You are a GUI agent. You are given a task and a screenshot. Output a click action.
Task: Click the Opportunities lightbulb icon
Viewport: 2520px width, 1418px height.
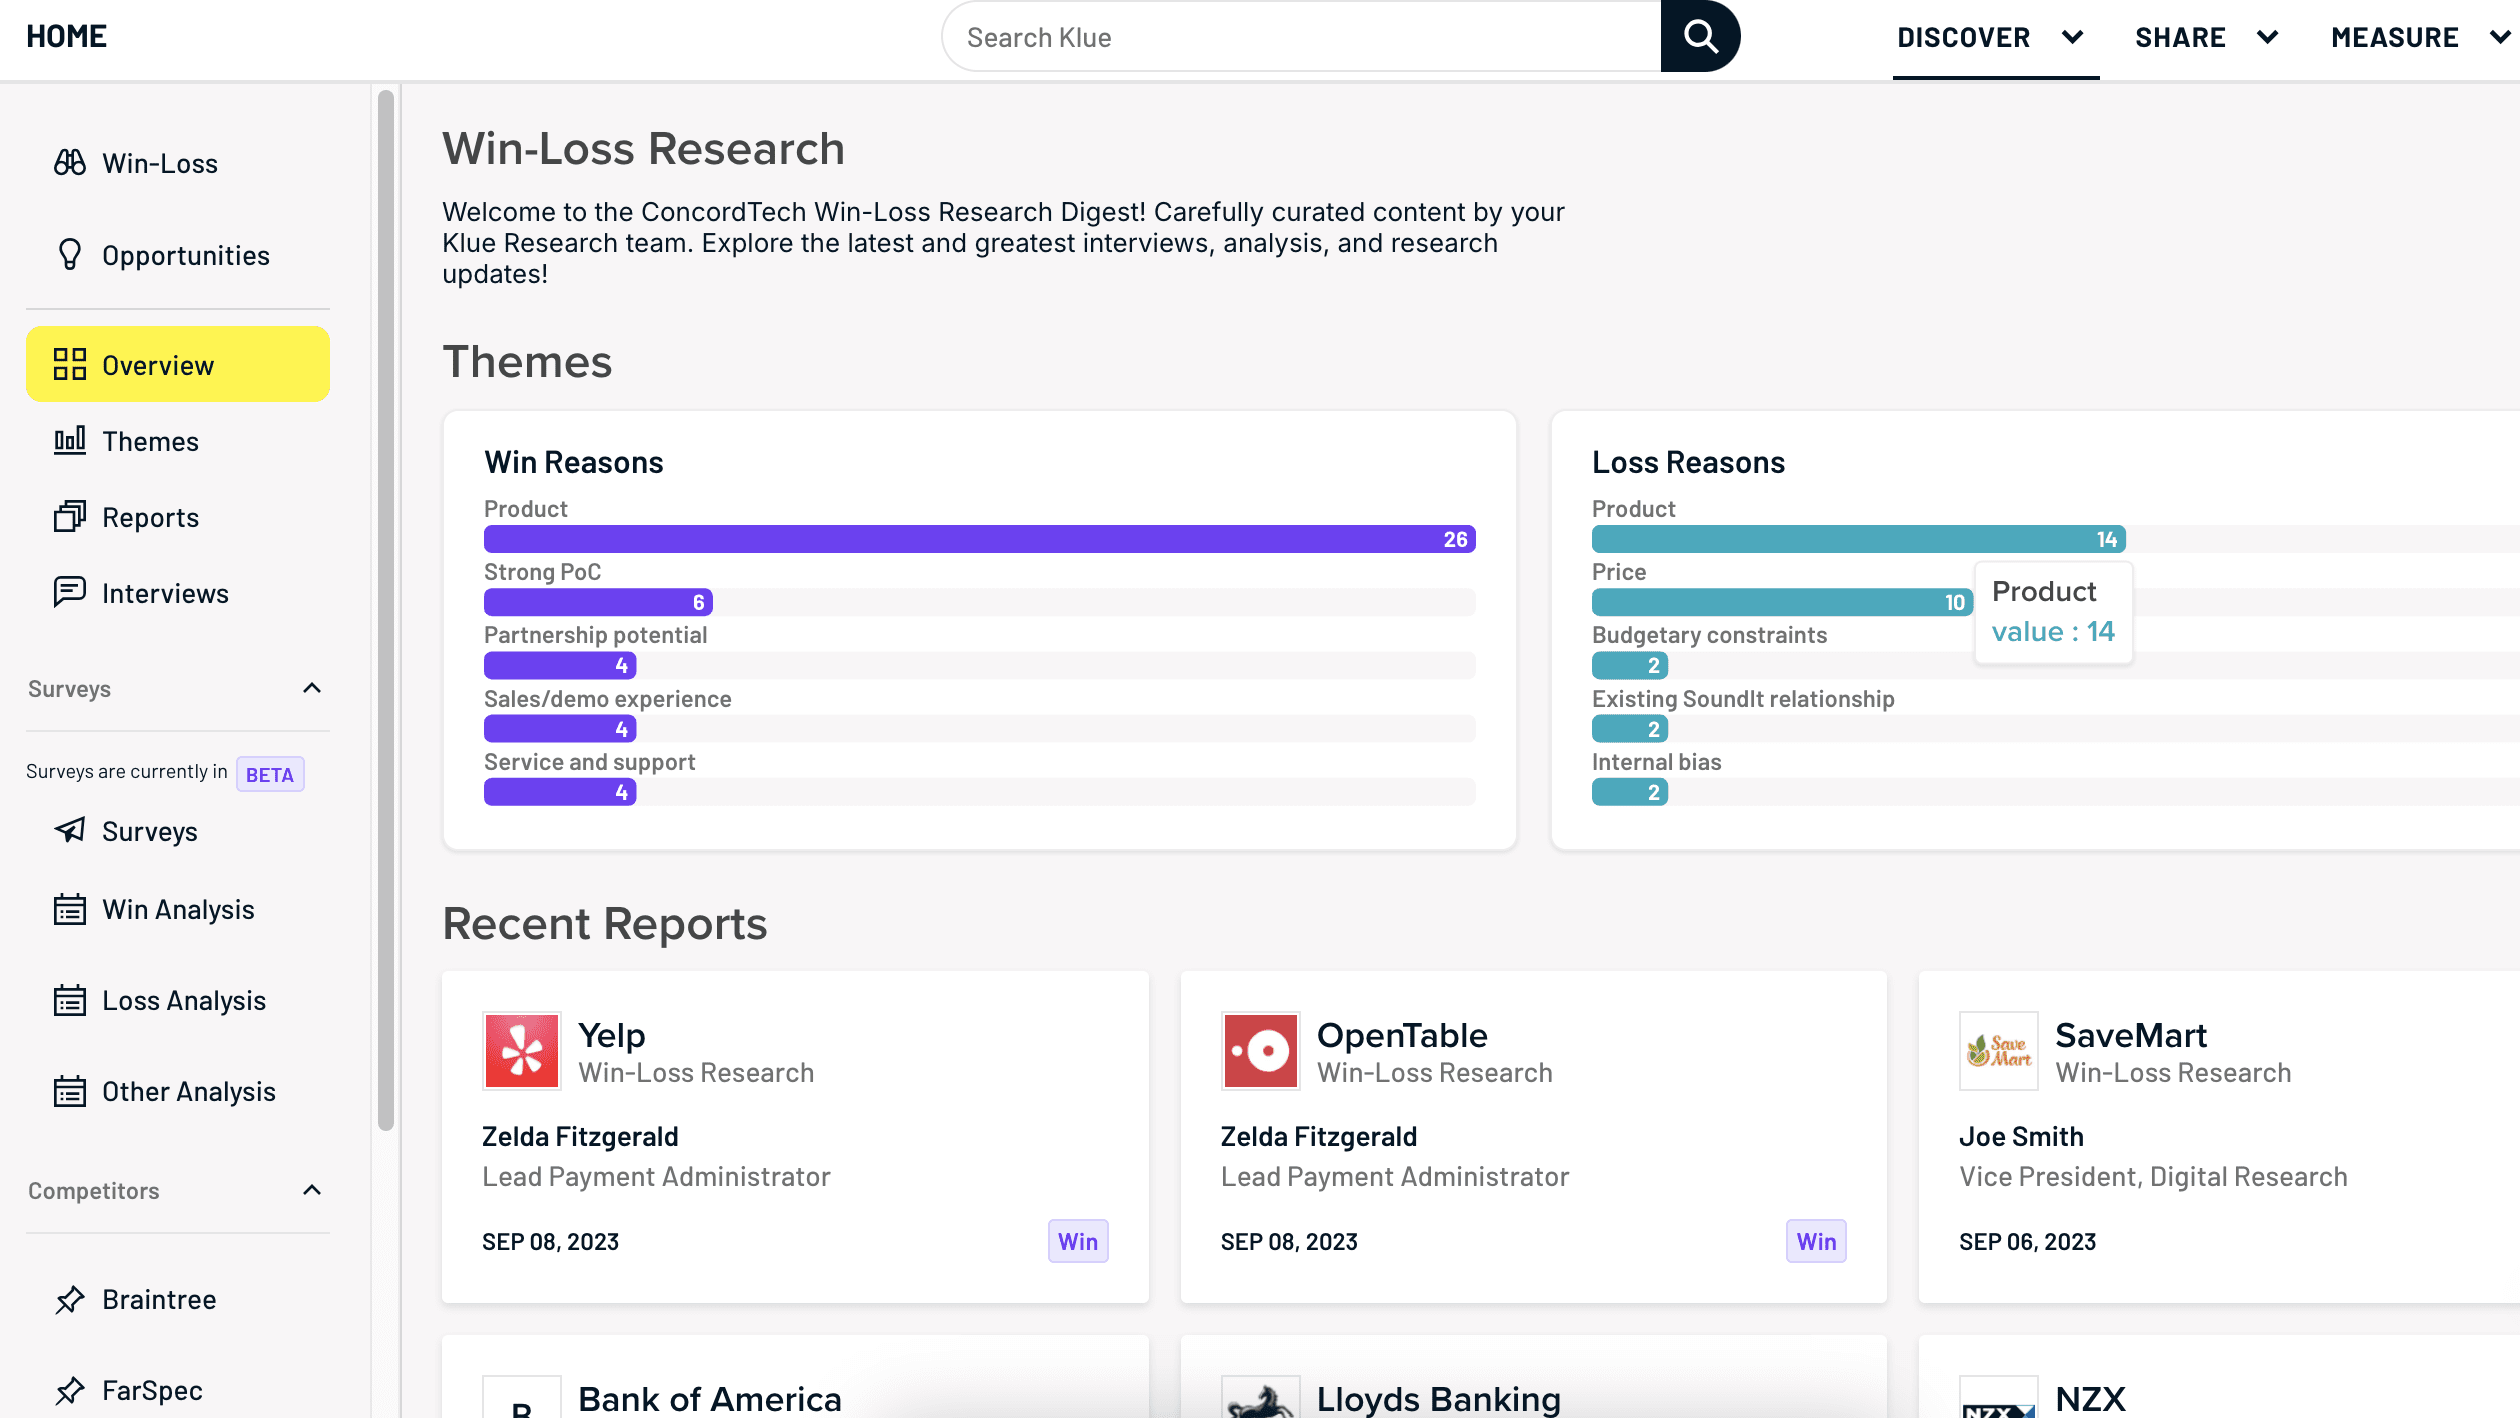click(x=69, y=255)
